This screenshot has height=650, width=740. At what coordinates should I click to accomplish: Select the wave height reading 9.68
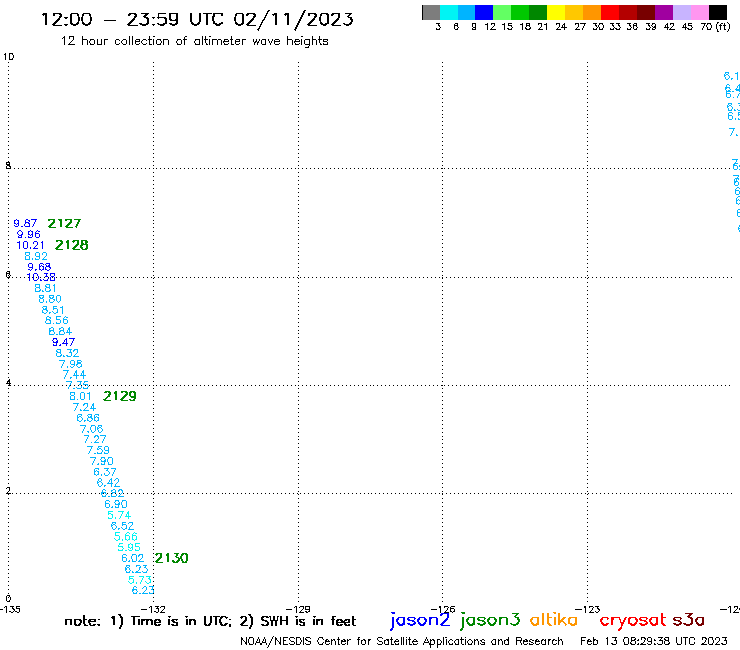[x=39, y=267]
